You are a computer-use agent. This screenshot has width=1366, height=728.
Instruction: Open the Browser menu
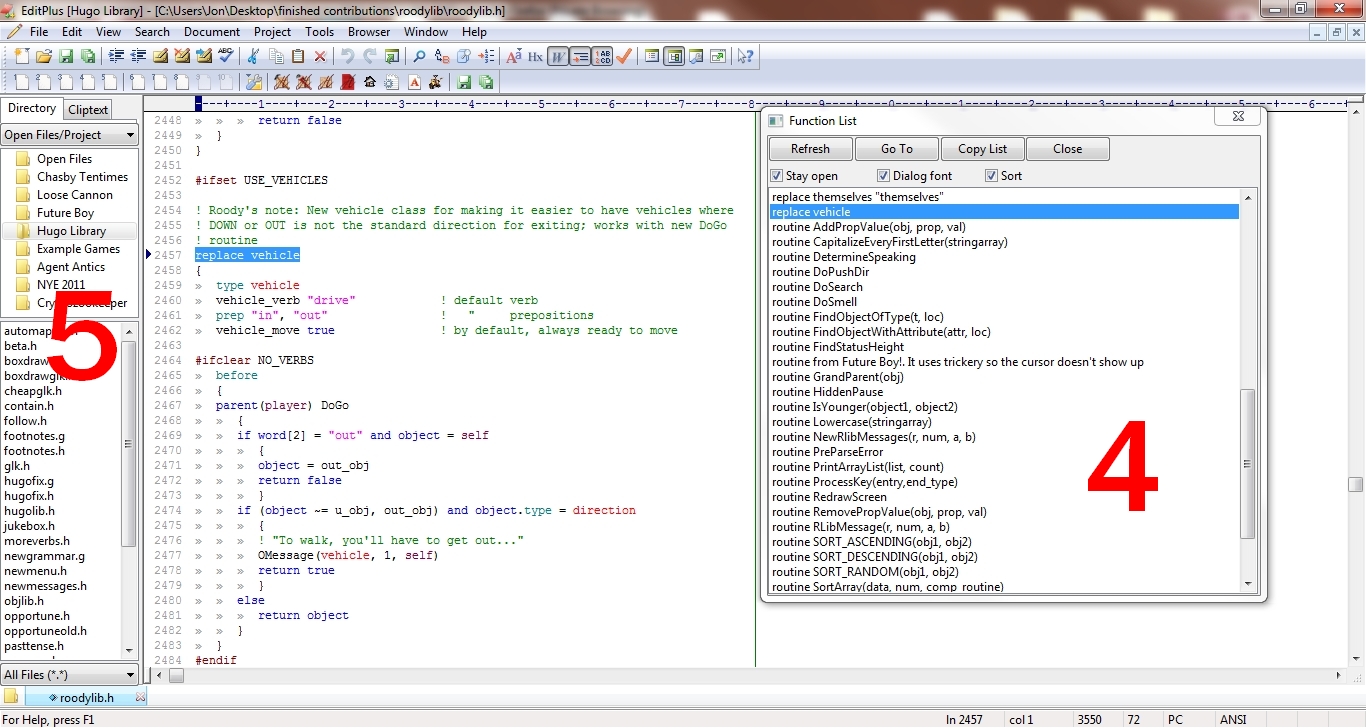coord(369,32)
